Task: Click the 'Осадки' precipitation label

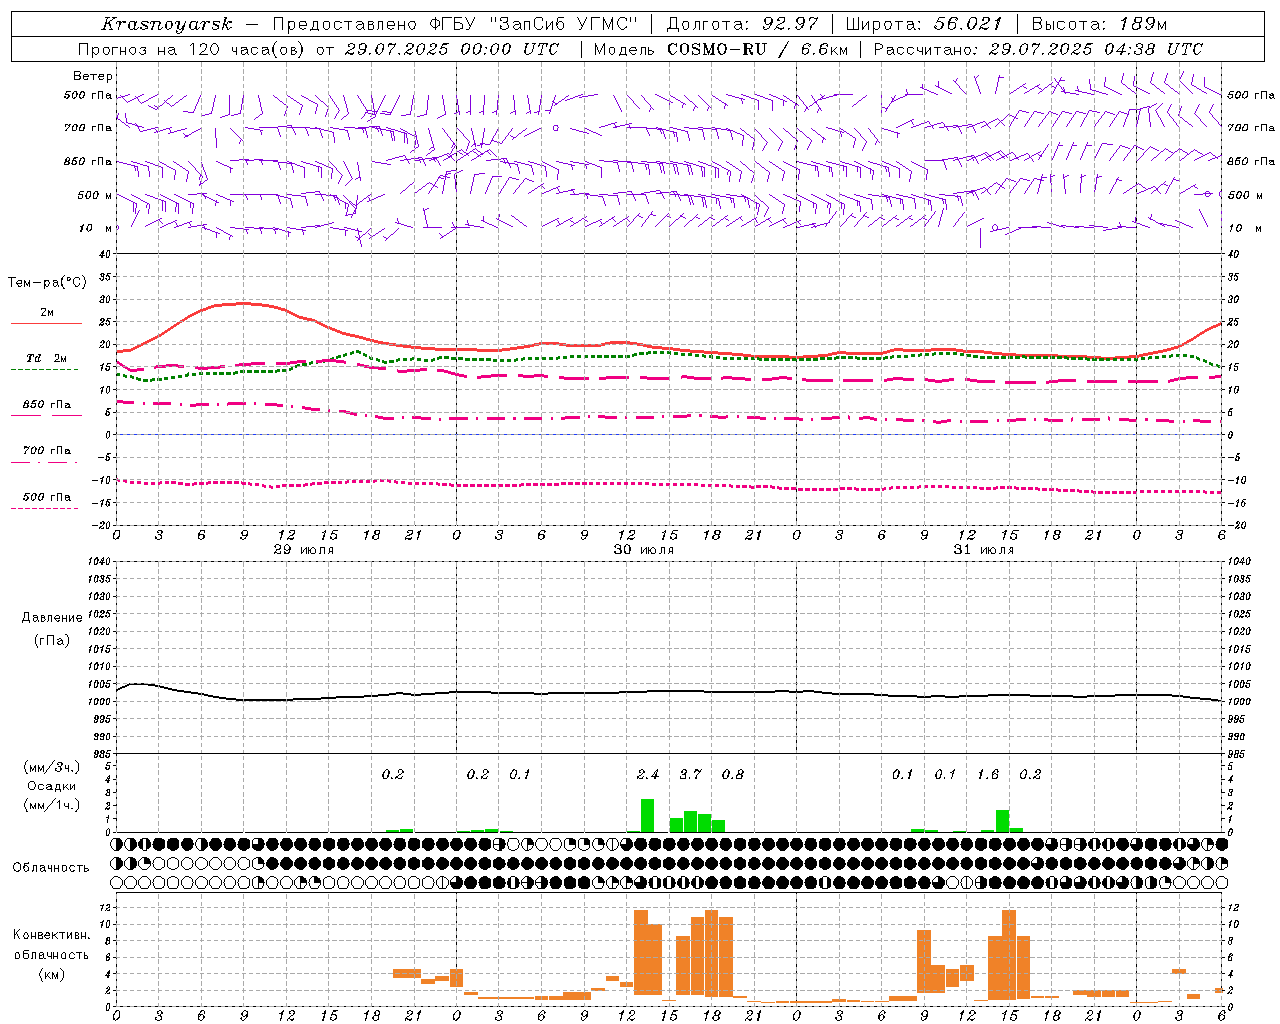Action: coord(52,786)
